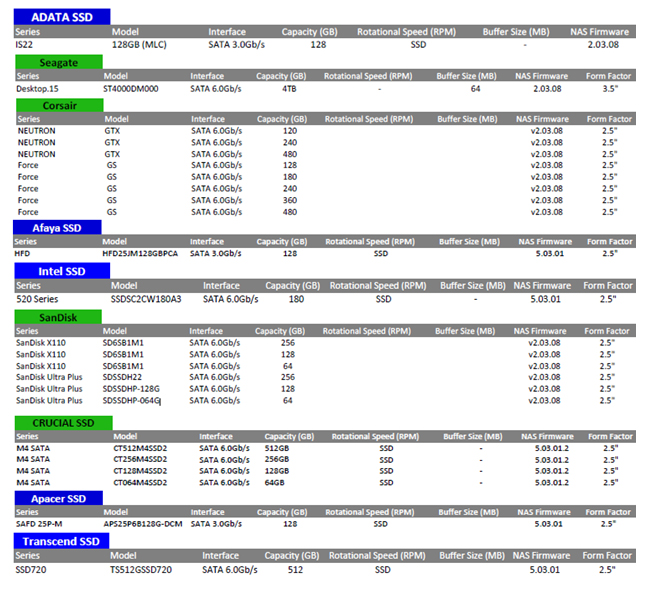The width and height of the screenshot is (653, 595).
Task: Select 360 capacity in Corsair table
Action: 290,200
